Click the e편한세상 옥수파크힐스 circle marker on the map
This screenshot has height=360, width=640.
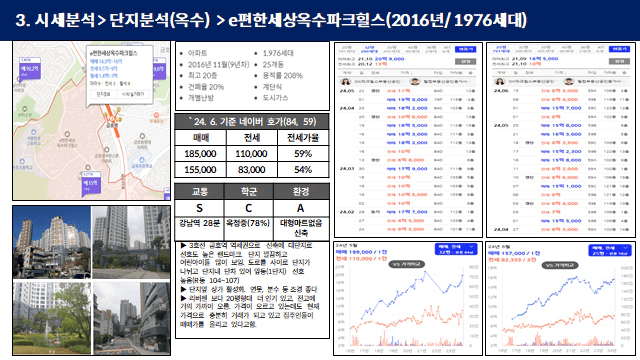click(67, 134)
